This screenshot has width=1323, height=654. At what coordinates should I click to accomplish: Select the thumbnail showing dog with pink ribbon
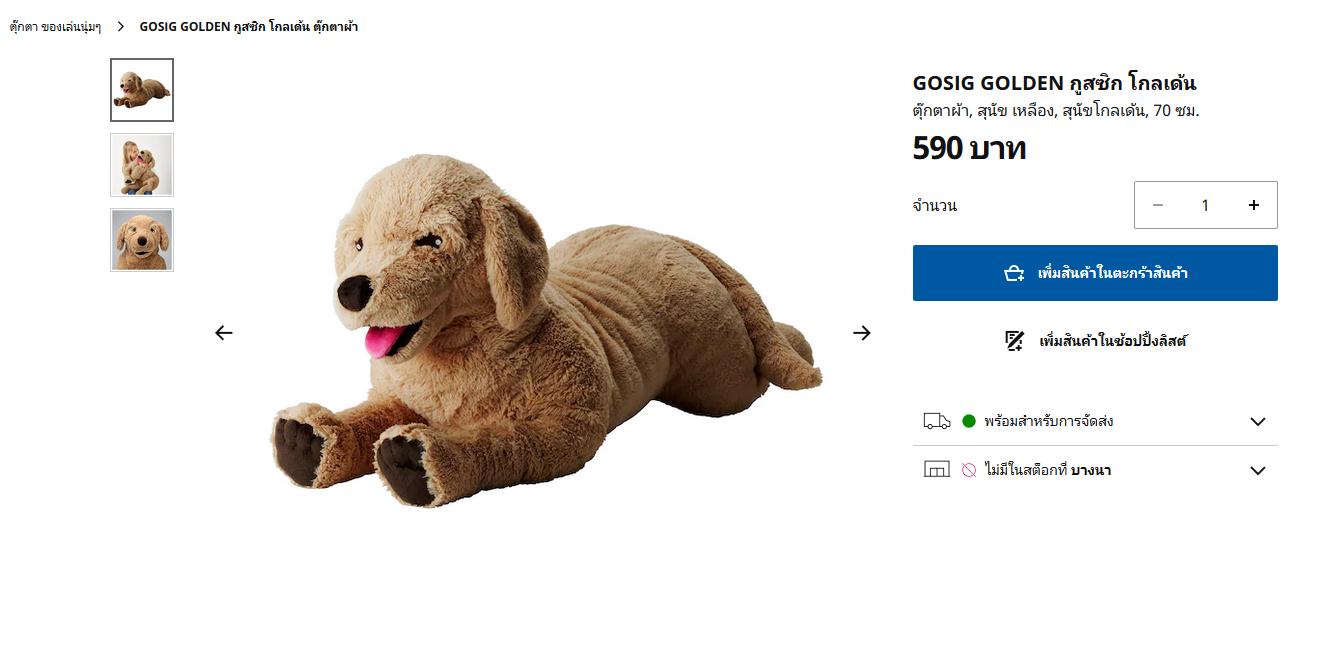point(141,164)
